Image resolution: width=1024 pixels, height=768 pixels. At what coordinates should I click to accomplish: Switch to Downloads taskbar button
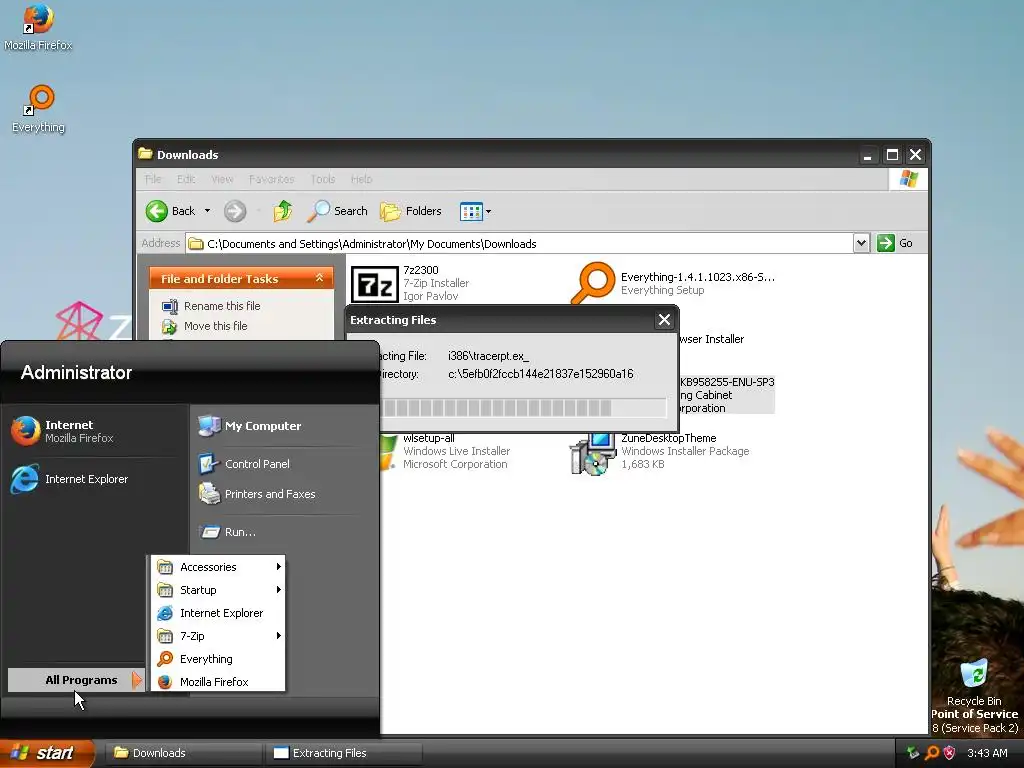184,753
